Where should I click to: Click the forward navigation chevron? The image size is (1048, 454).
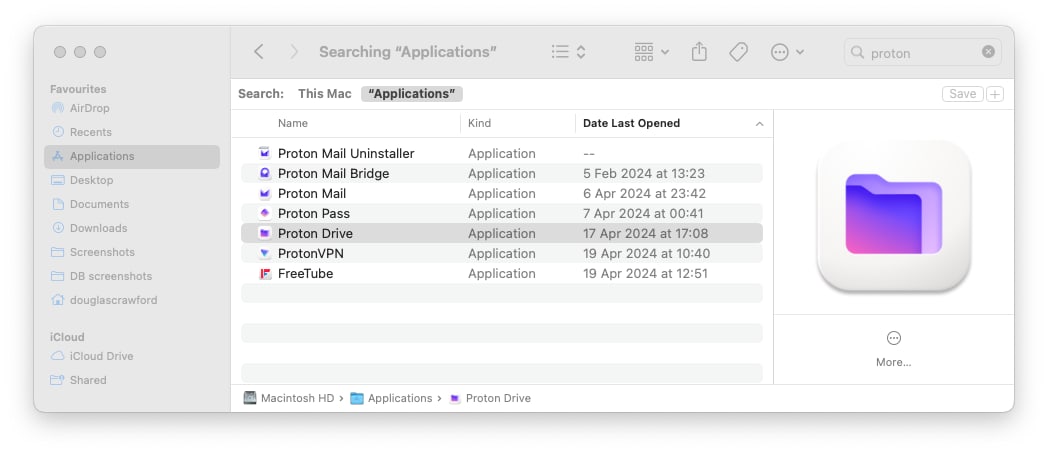pyautogui.click(x=293, y=51)
